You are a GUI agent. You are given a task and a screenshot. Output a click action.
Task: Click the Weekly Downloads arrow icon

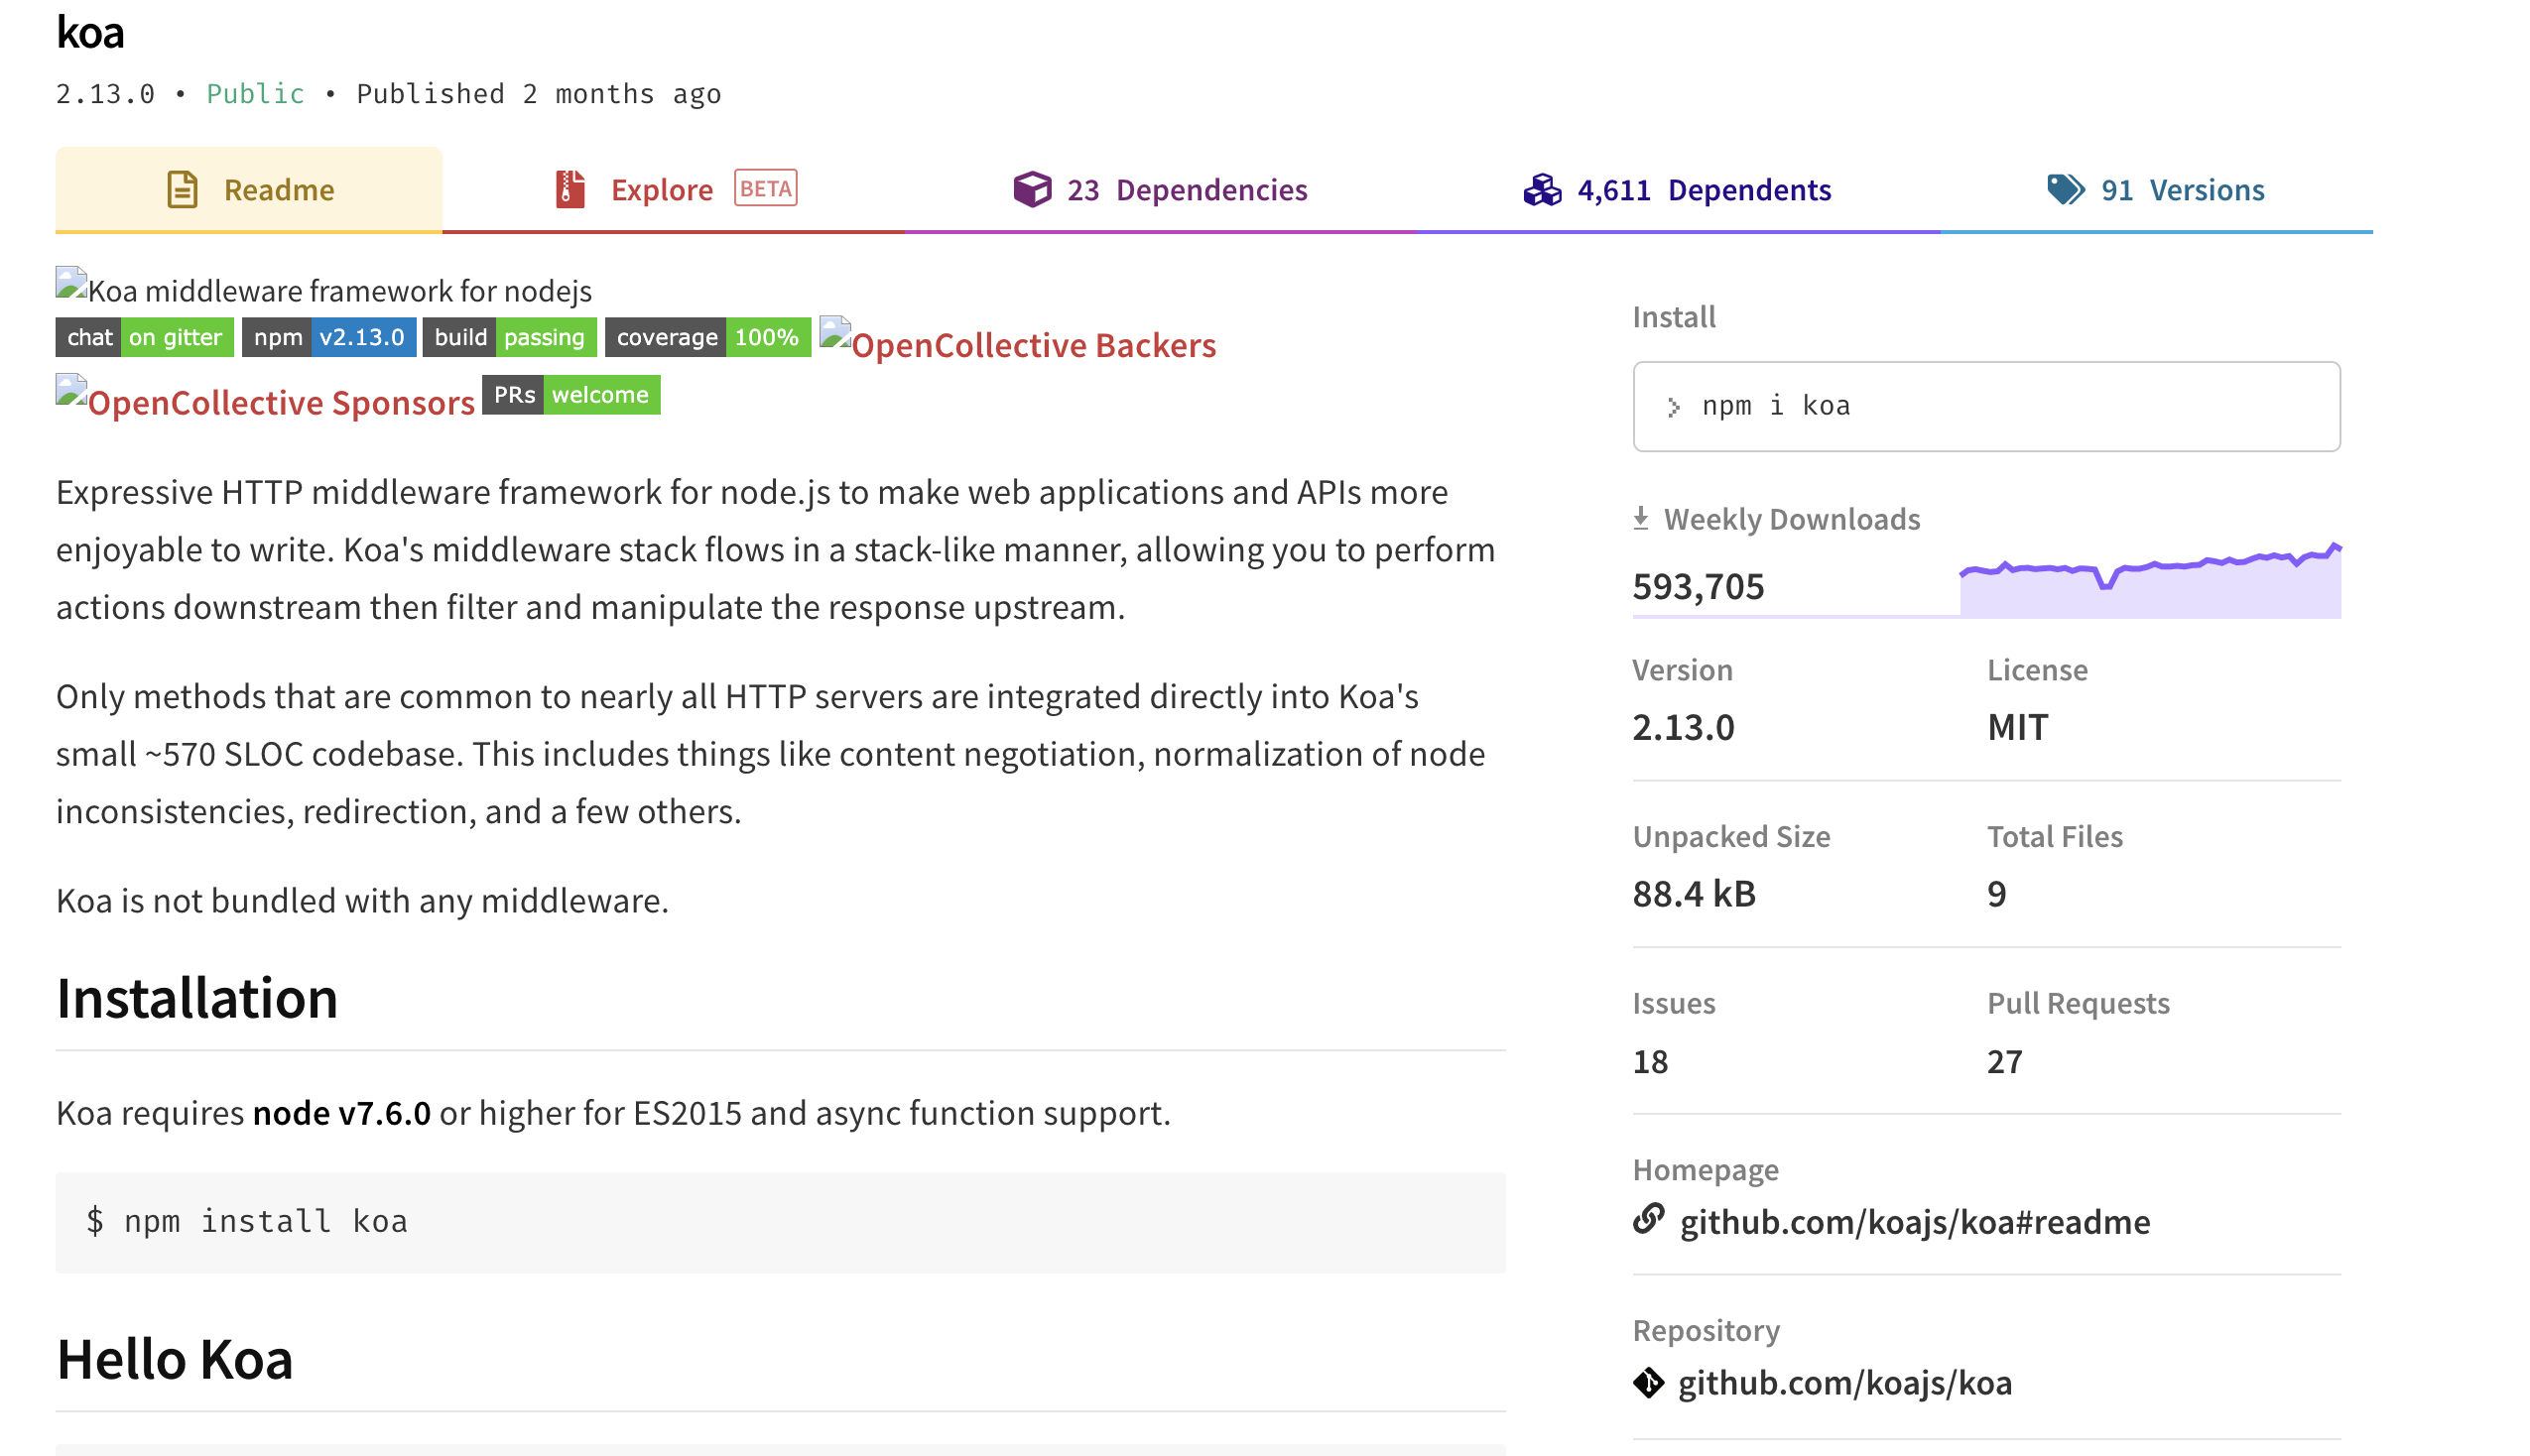click(1641, 518)
